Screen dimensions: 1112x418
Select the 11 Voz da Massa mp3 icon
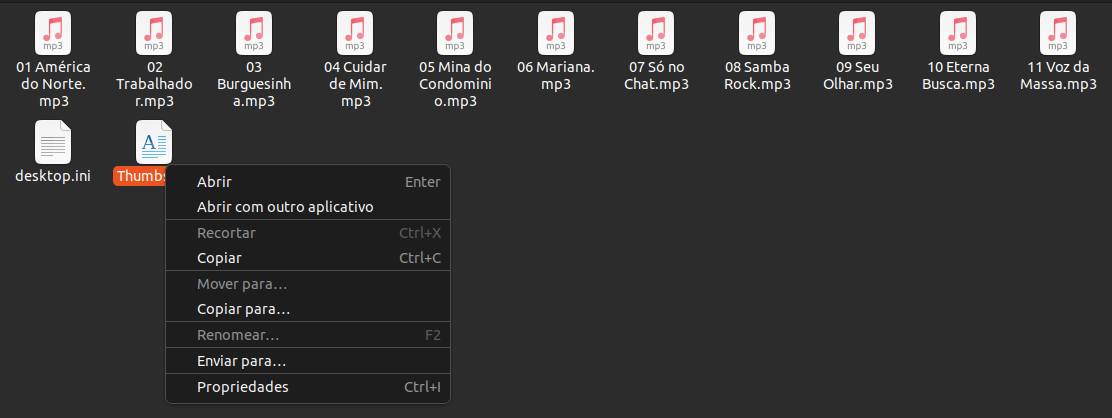[x=1058, y=33]
